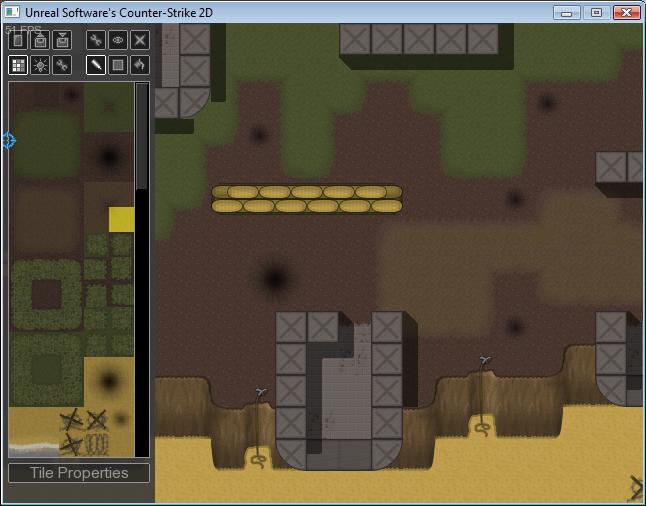646x506 pixels.
Task: Click the Tile Properties button
Action: pyautogui.click(x=79, y=473)
